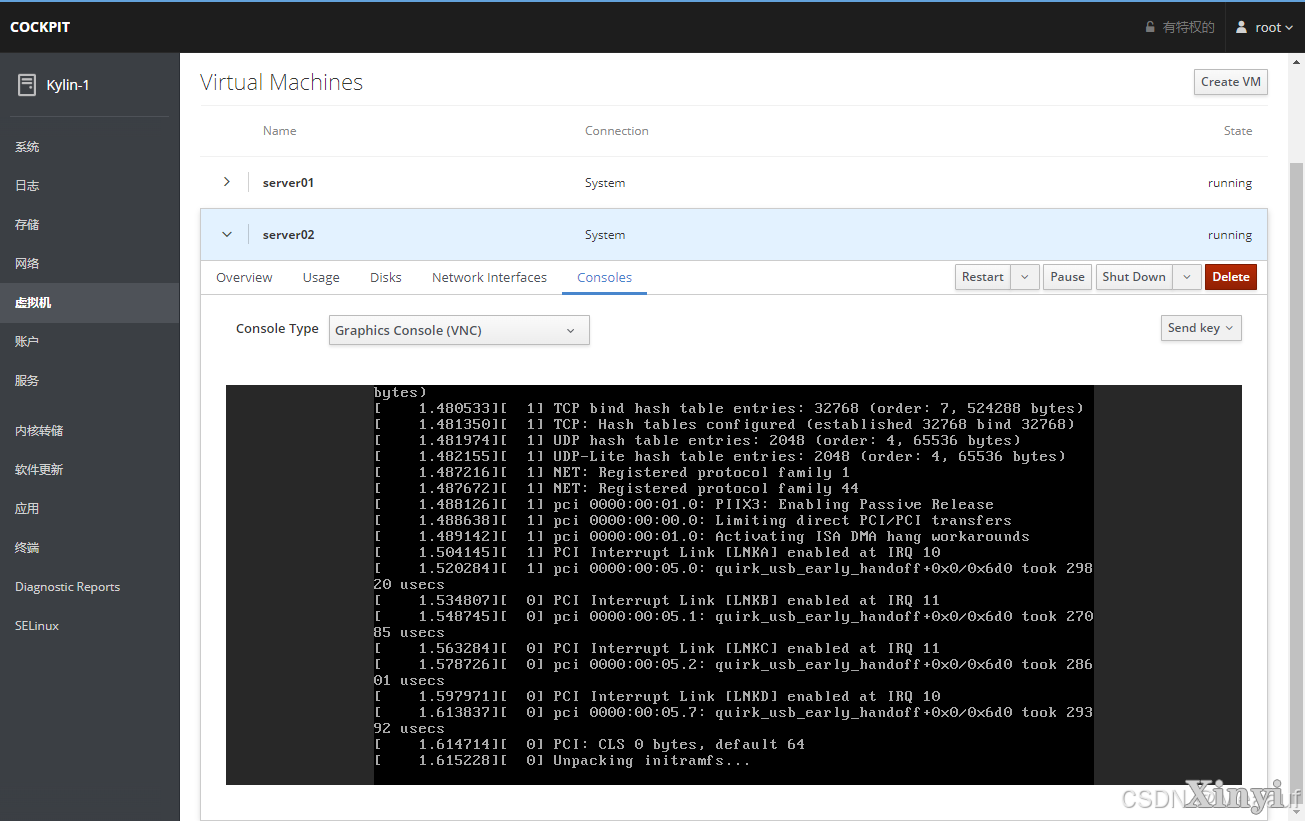
Task: Click server01's System connection cell
Action: (x=605, y=183)
